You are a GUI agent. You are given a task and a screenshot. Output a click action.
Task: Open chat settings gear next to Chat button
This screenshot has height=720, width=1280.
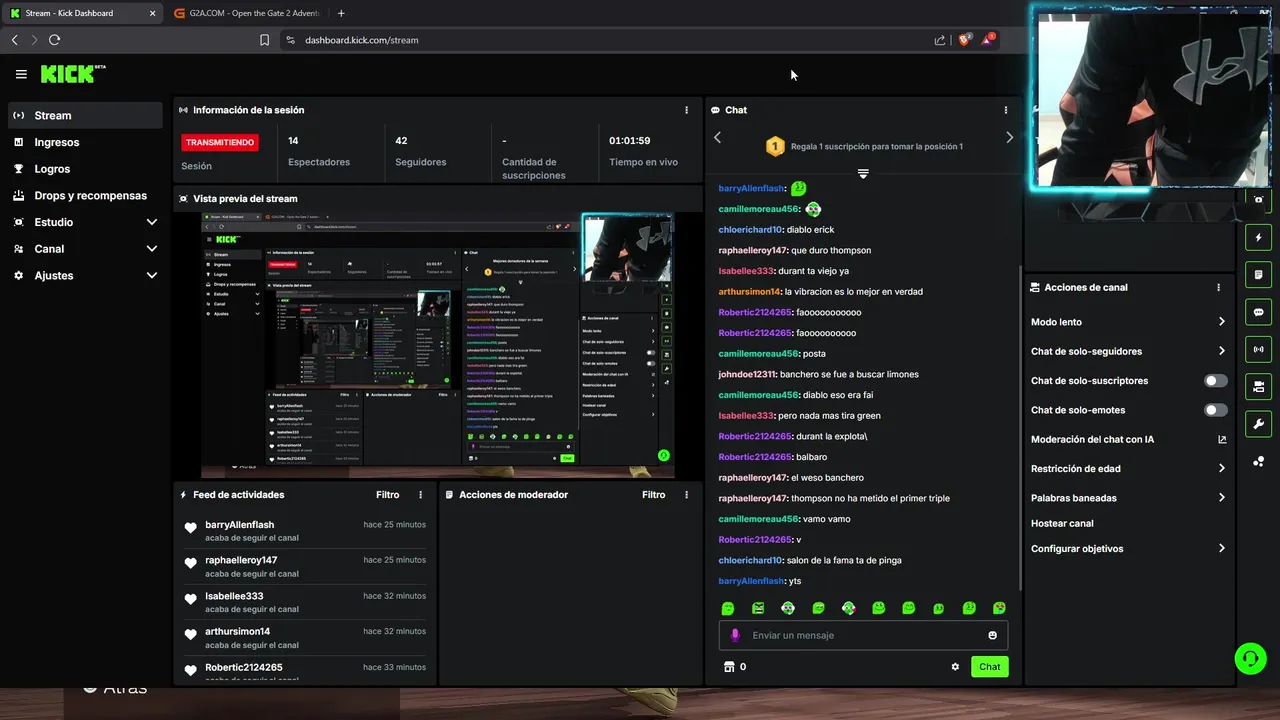pyautogui.click(x=955, y=667)
